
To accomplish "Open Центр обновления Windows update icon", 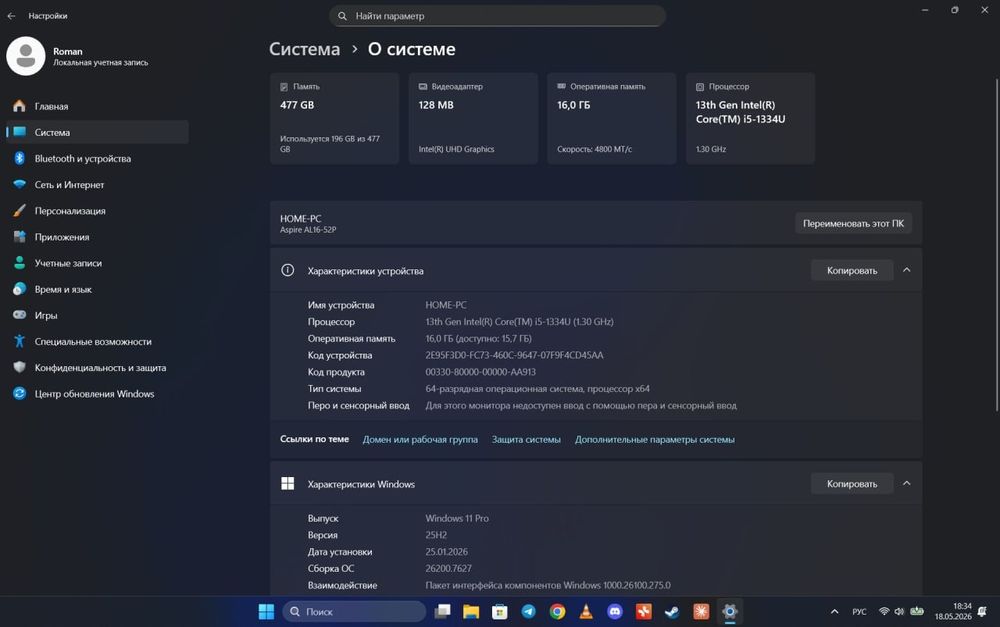I will tap(19, 394).
